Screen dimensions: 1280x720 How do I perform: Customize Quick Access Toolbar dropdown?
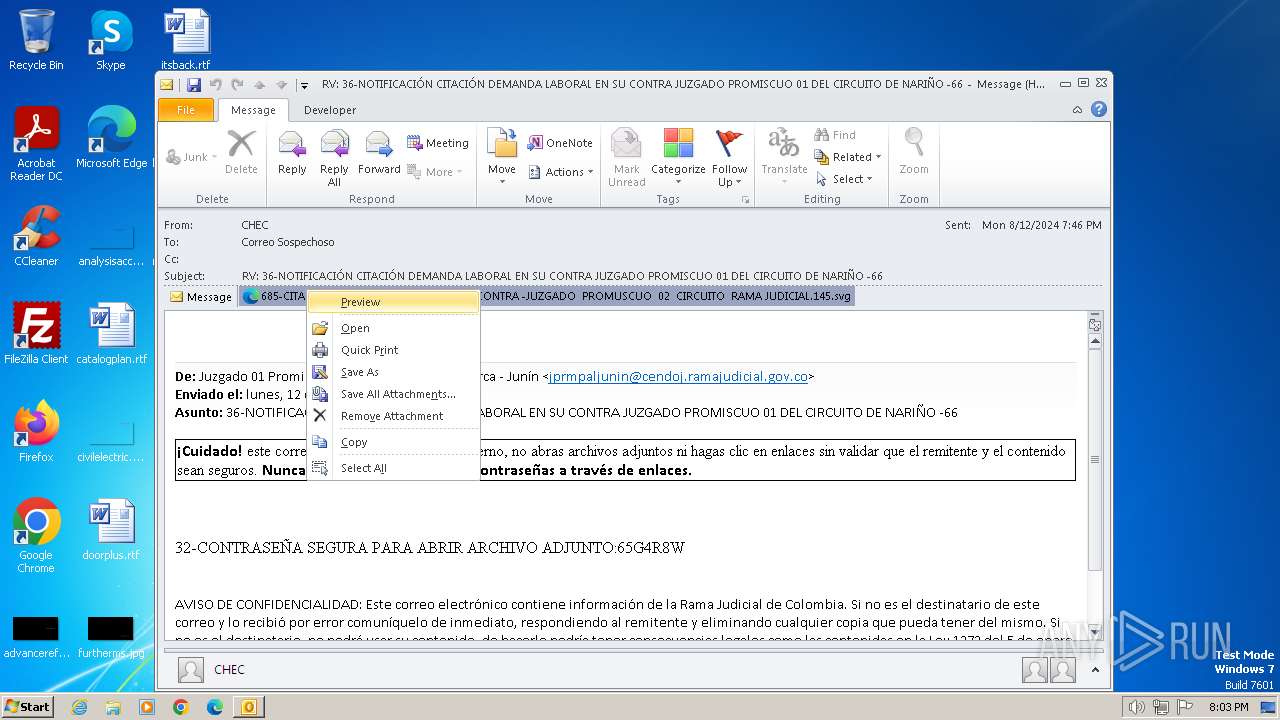coord(304,85)
